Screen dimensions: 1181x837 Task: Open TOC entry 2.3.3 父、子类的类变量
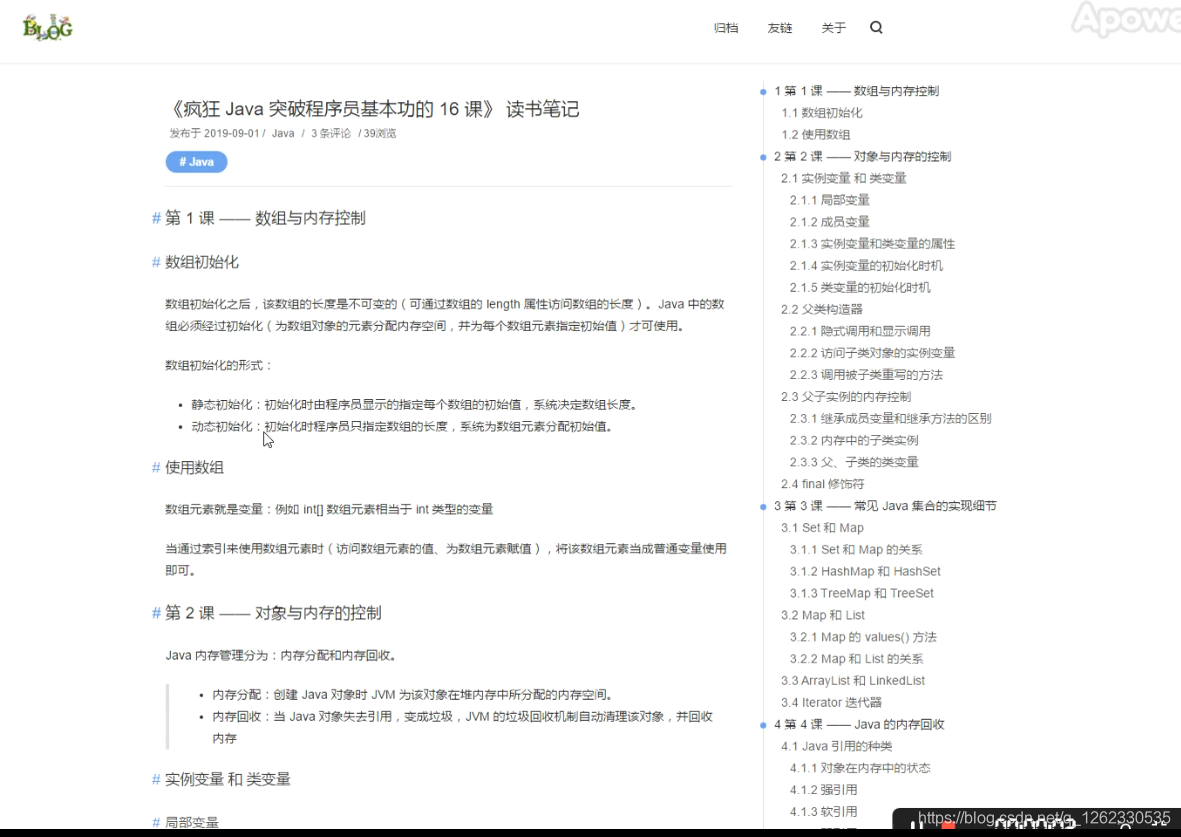854,463
